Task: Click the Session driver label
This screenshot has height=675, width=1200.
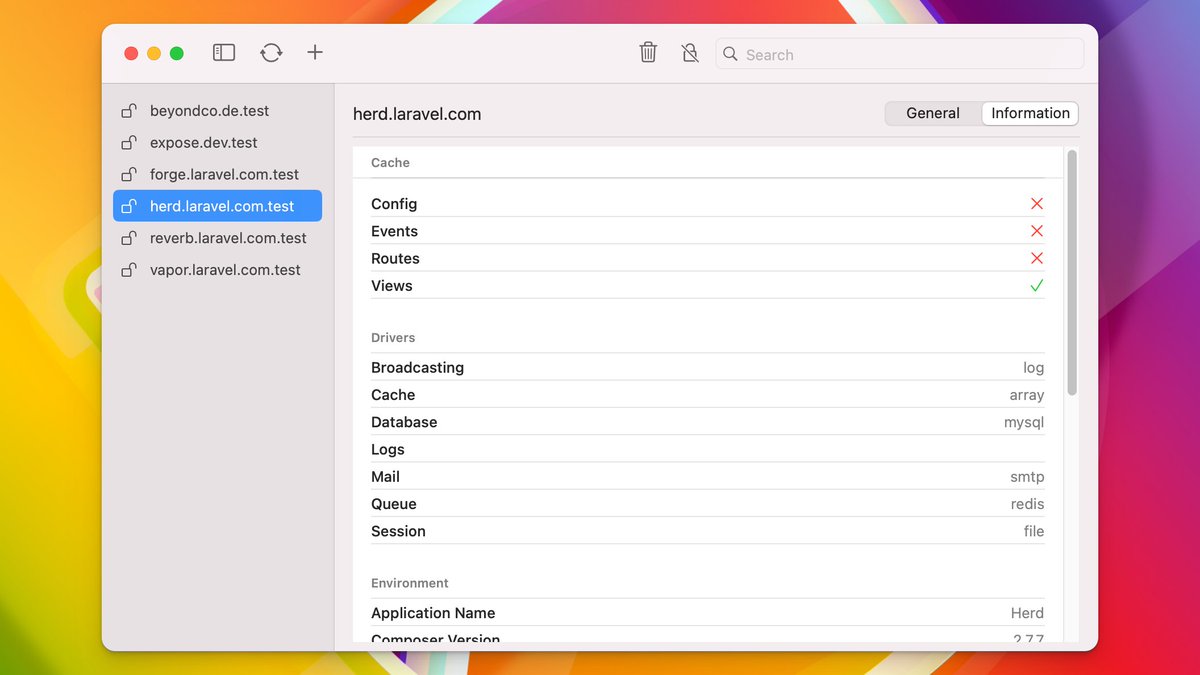Action: coord(398,531)
